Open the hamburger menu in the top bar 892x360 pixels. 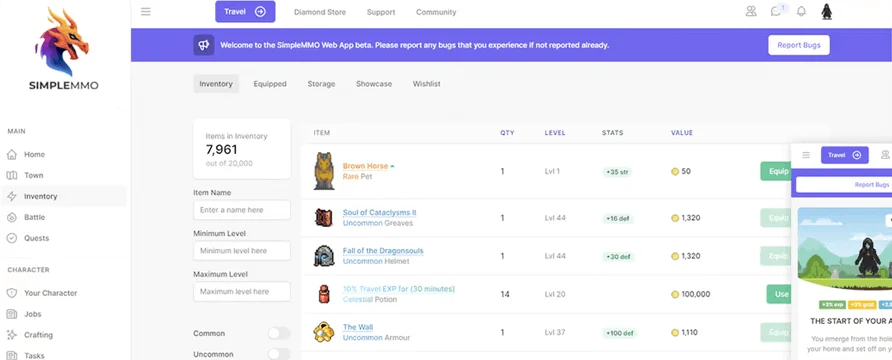pyautogui.click(x=146, y=11)
